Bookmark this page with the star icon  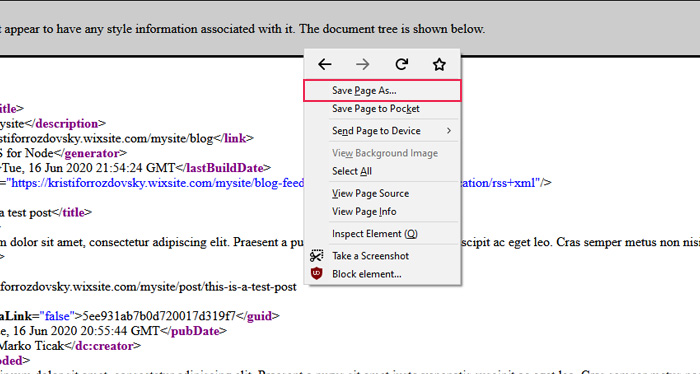point(439,65)
